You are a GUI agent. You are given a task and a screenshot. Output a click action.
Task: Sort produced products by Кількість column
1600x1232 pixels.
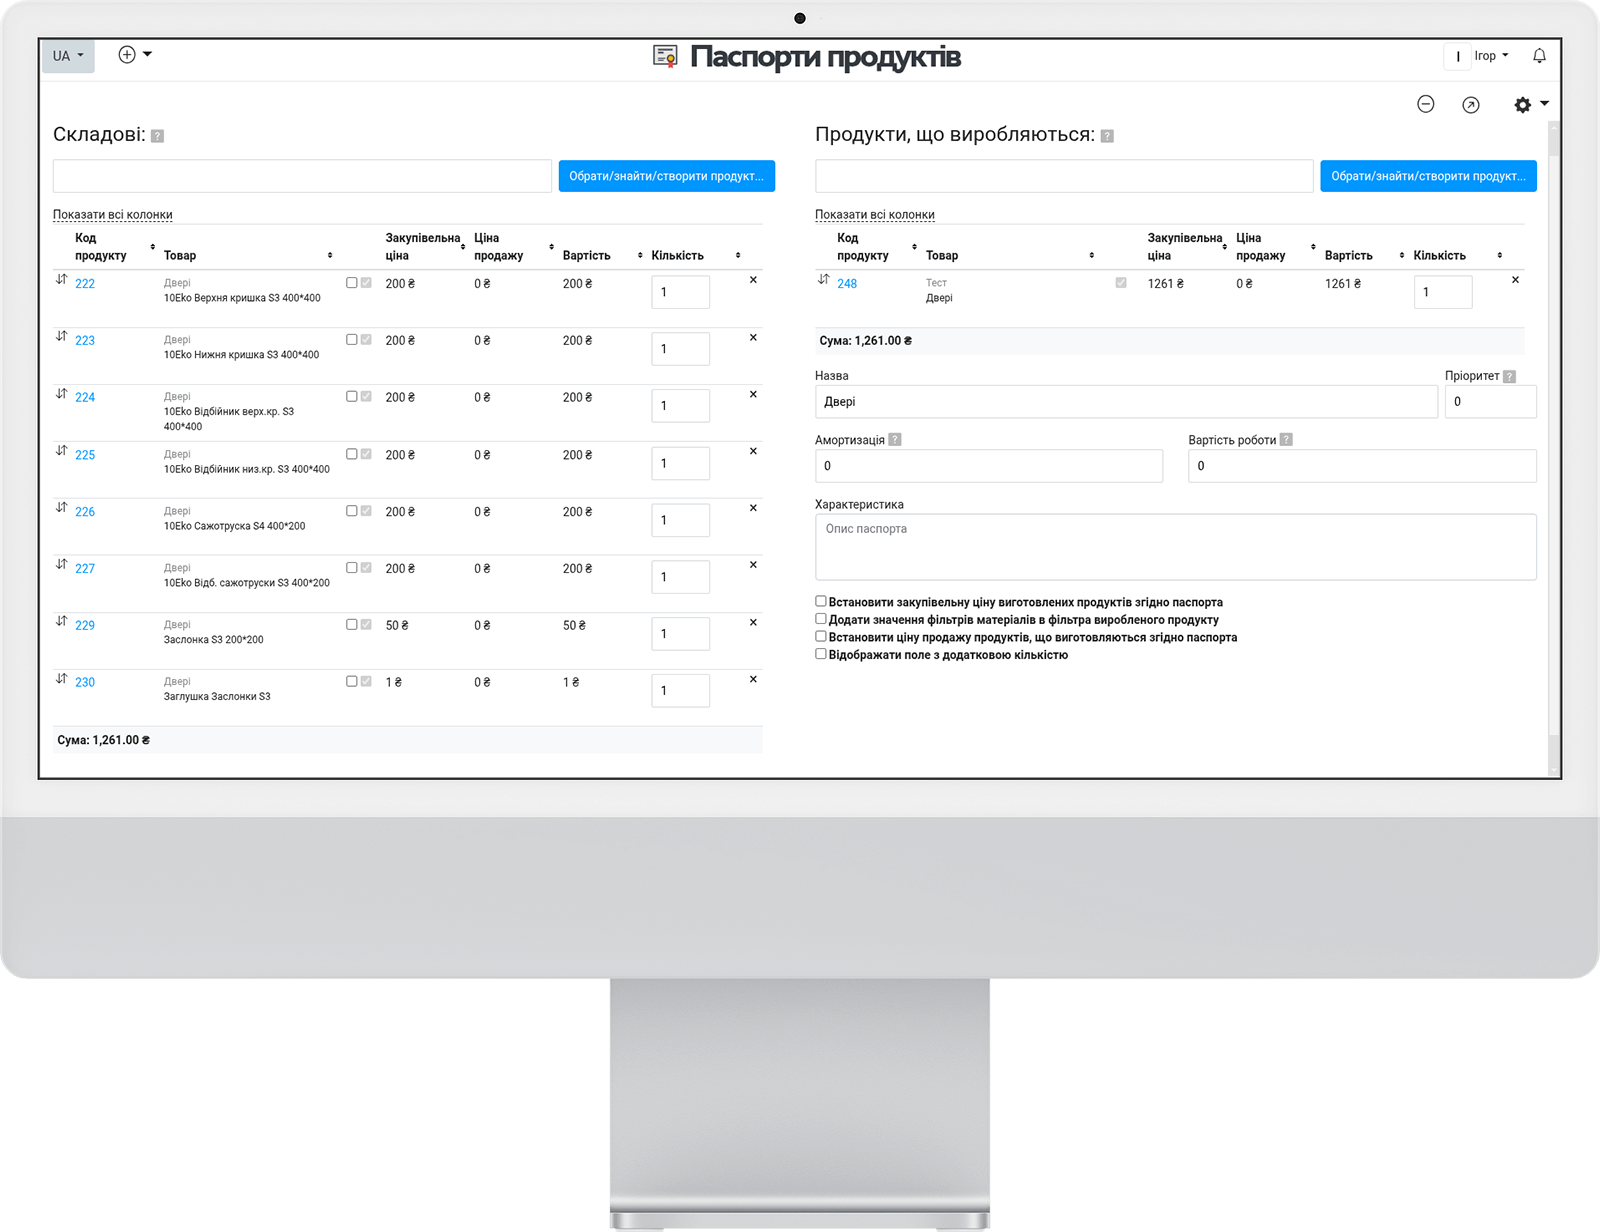pos(1499,256)
